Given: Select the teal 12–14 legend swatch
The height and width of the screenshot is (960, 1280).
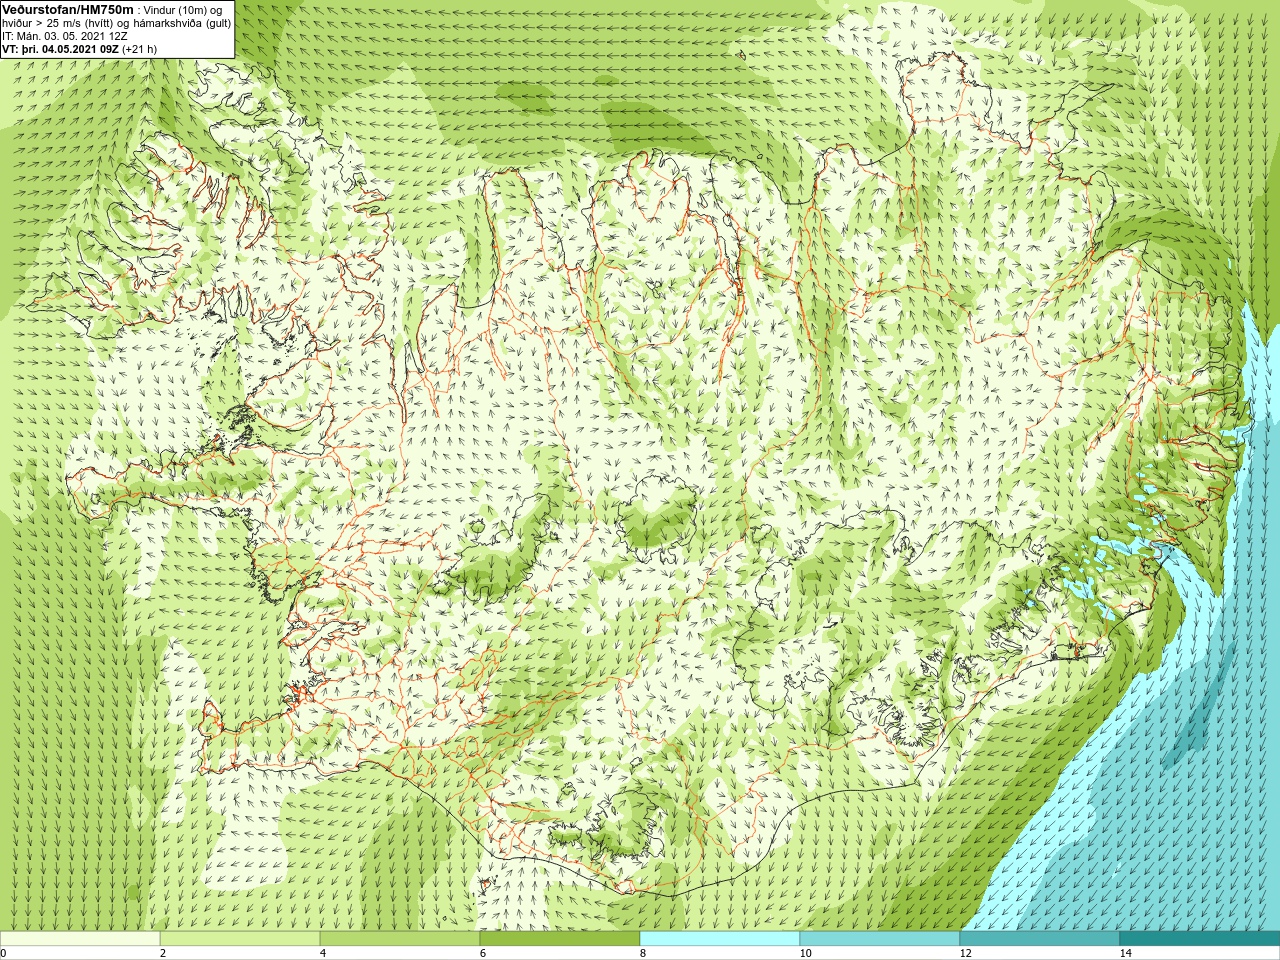Looking at the screenshot, I should [1040, 939].
